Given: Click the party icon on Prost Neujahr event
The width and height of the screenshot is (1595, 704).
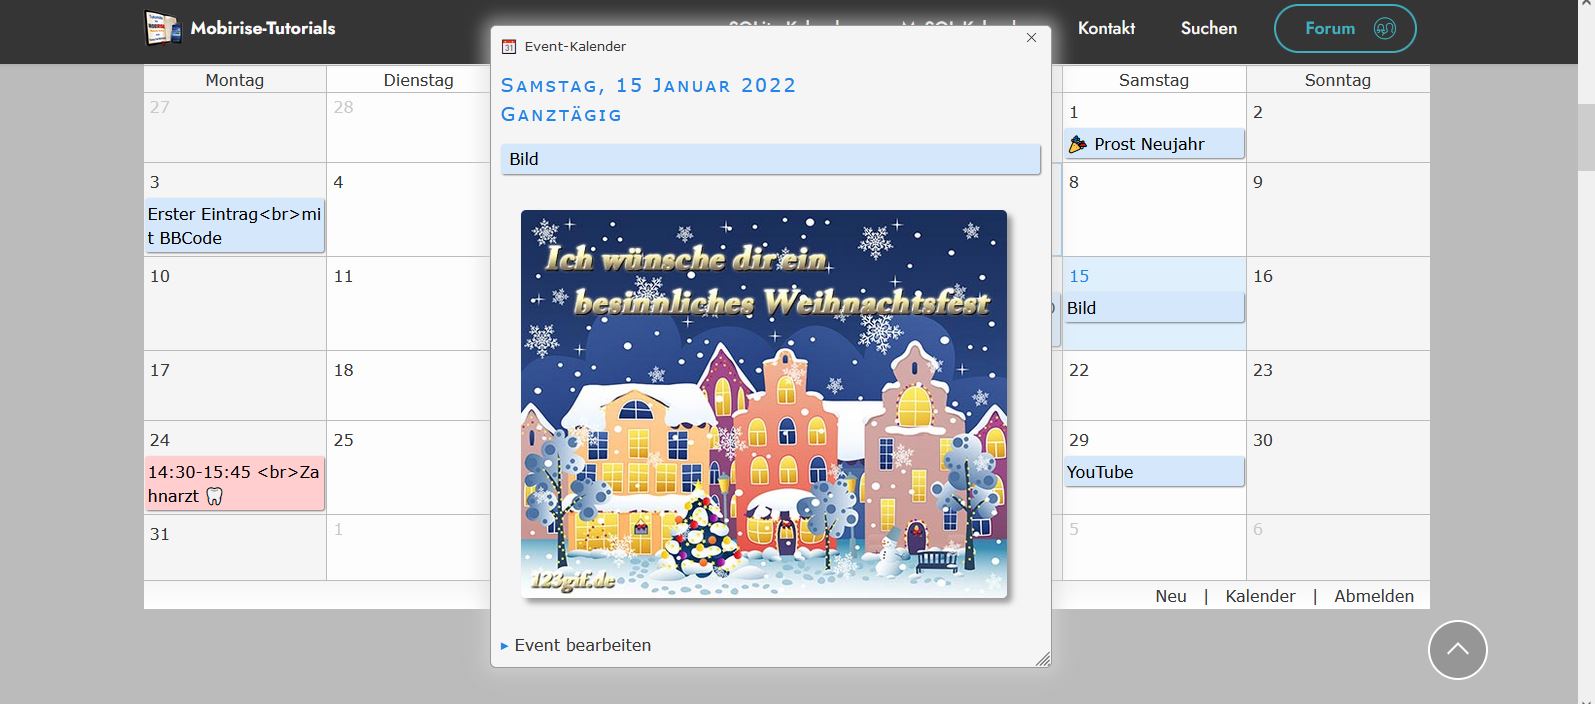Looking at the screenshot, I should pyautogui.click(x=1077, y=144).
